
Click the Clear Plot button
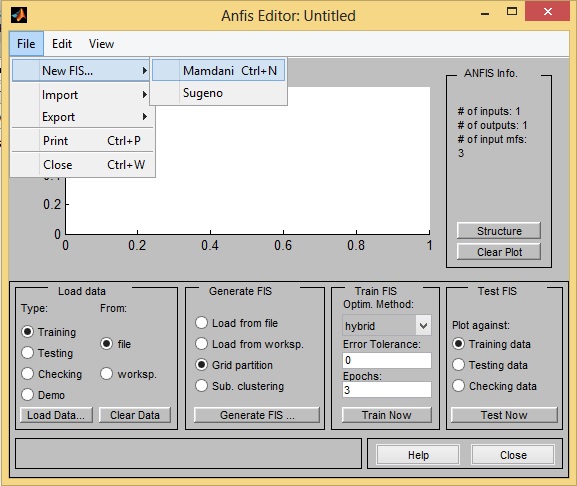(x=499, y=252)
